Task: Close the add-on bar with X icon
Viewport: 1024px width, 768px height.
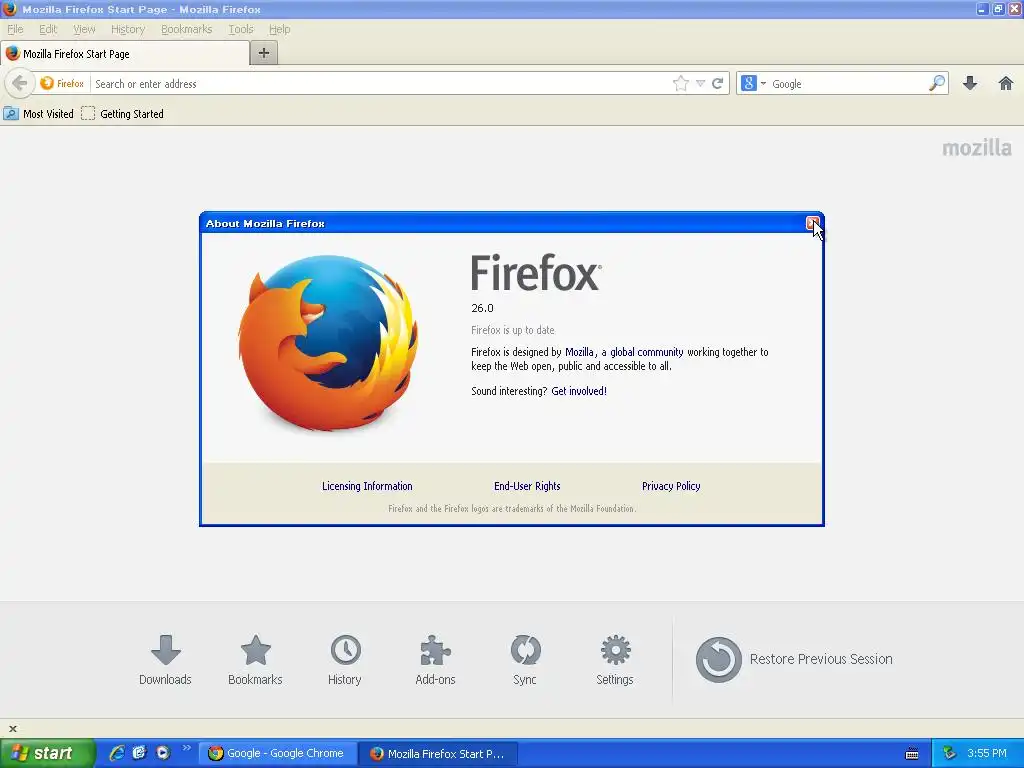Action: pyautogui.click(x=12, y=728)
